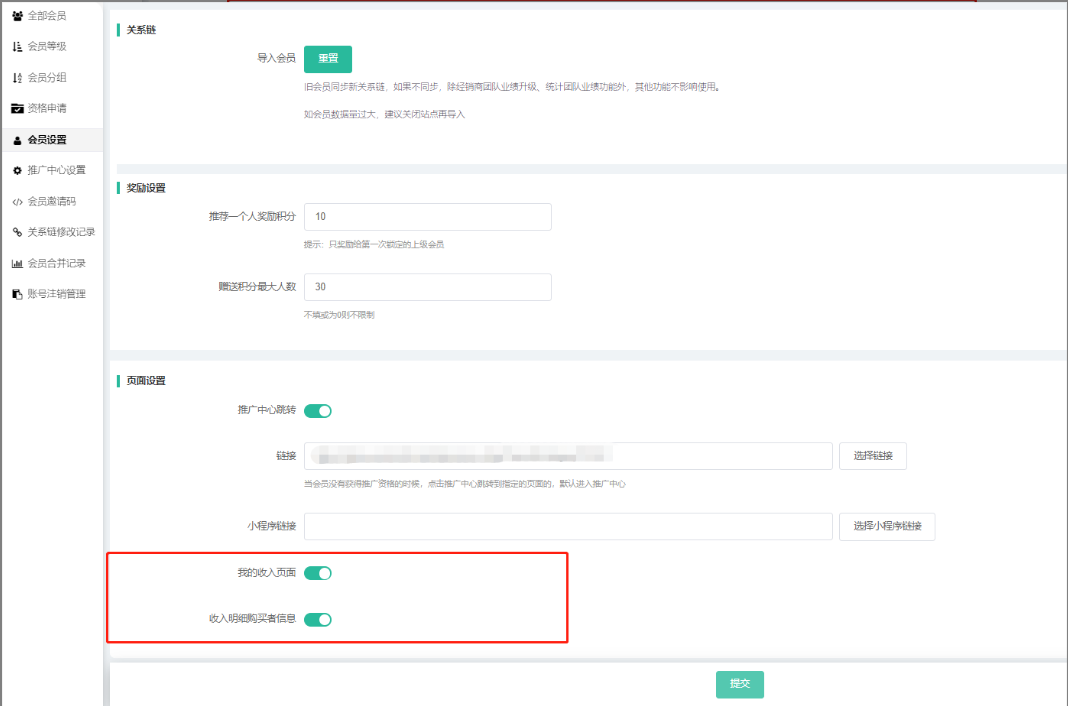Click the folder icon beside 资格申请
Viewport: 1068px width, 706px height.
click(17, 108)
